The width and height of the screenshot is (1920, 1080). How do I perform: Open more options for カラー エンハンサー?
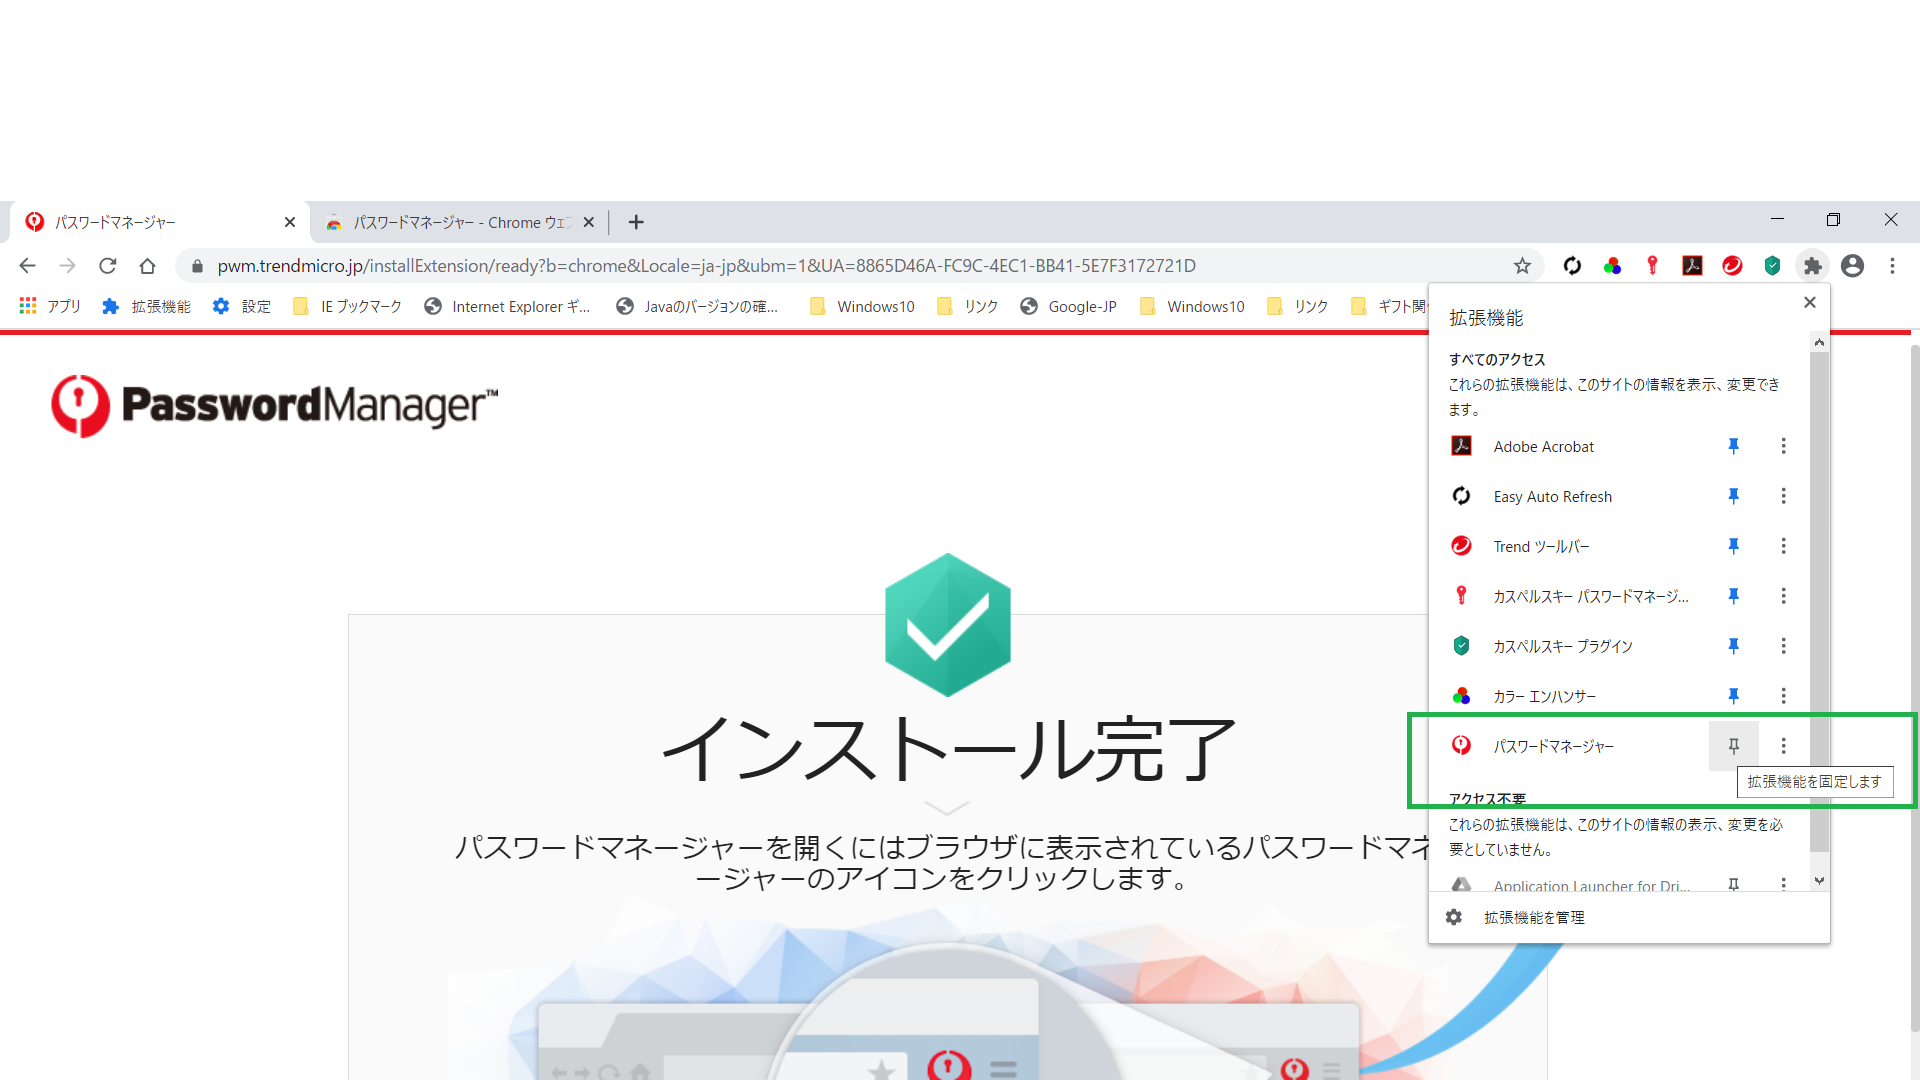[x=1783, y=696]
